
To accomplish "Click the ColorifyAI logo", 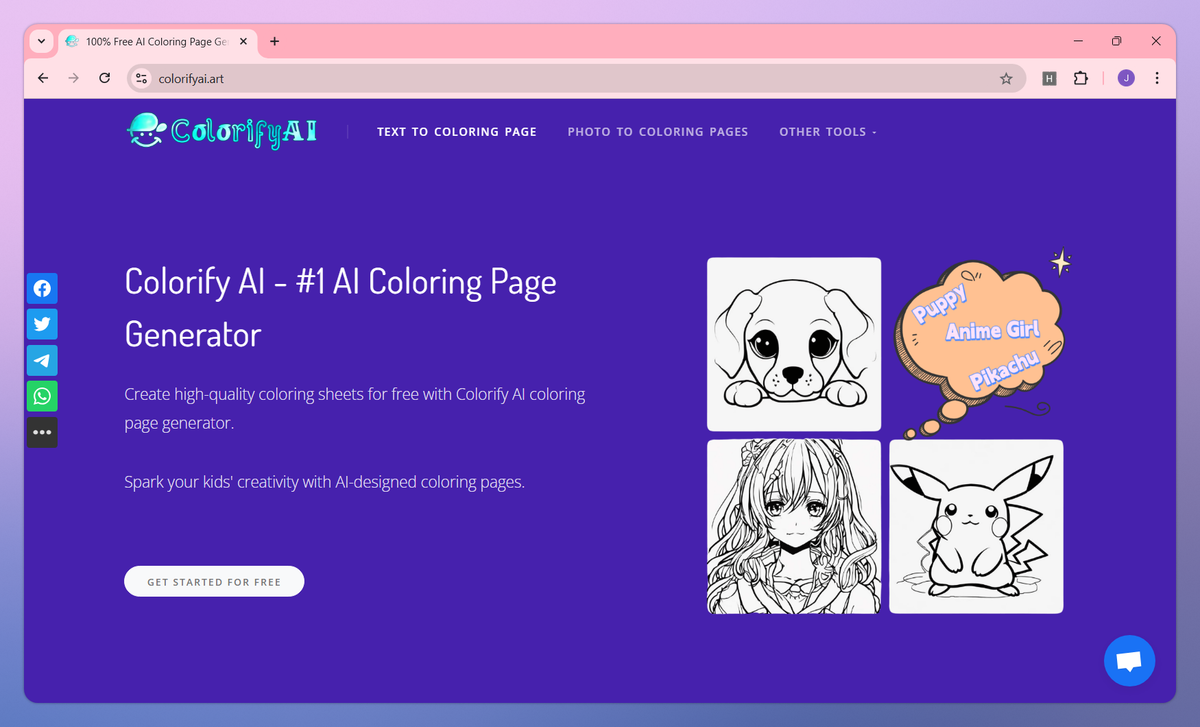I will [222, 130].
